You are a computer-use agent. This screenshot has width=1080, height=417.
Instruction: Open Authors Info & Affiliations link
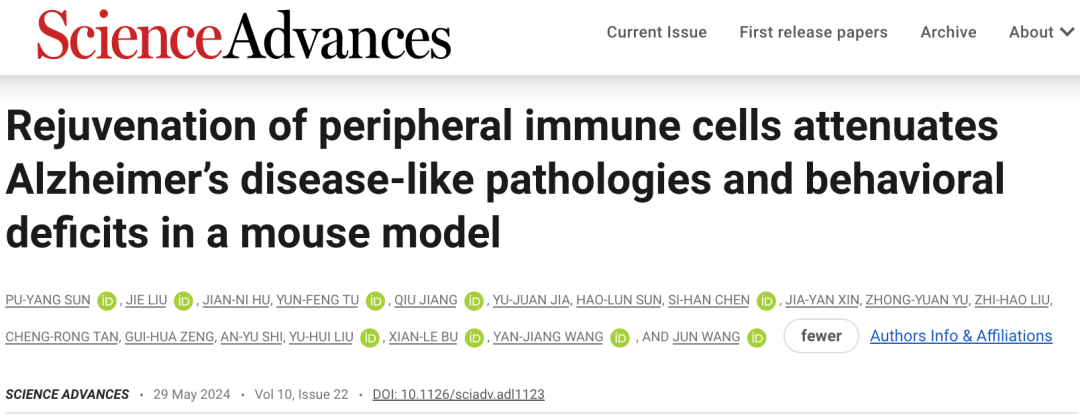[961, 336]
